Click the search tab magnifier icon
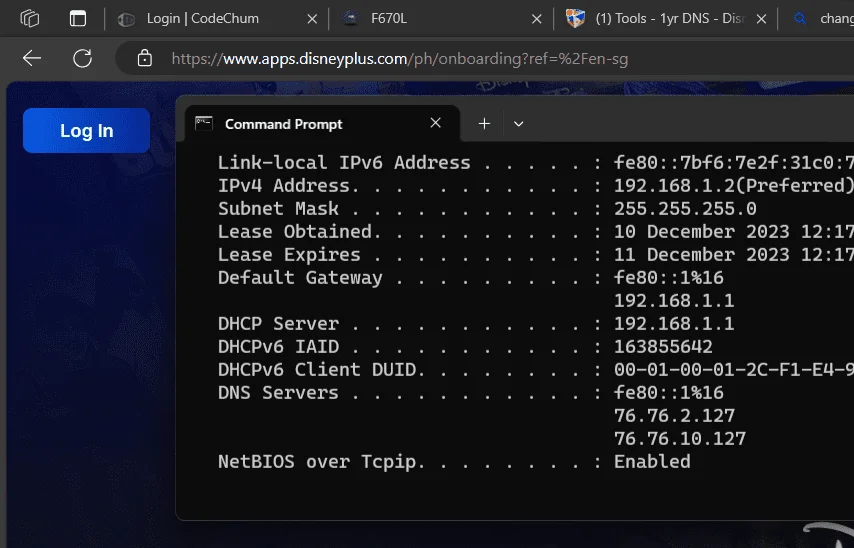 pyautogui.click(x=800, y=19)
